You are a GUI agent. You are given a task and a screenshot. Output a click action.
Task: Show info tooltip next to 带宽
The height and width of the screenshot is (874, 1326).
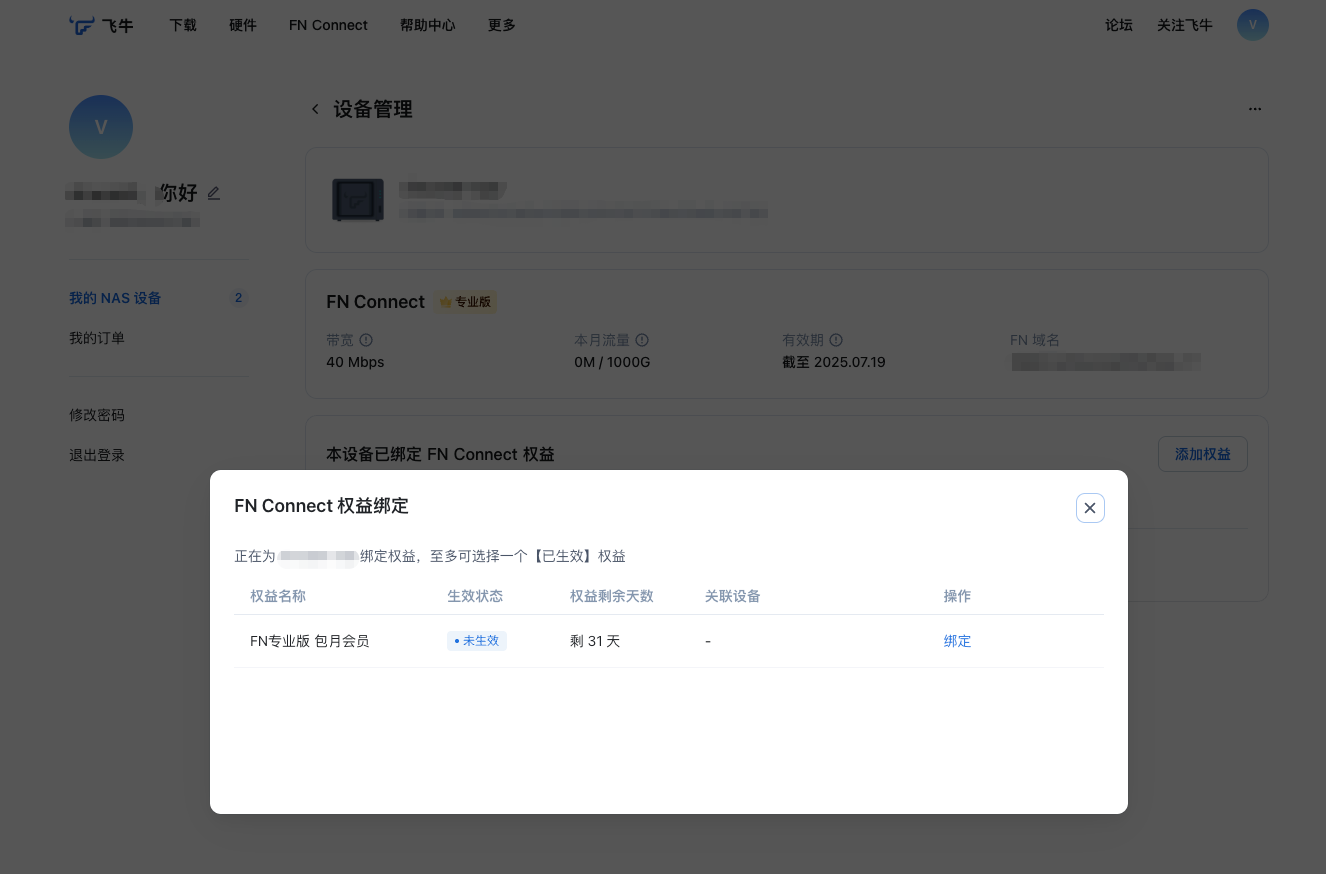[x=366, y=340]
